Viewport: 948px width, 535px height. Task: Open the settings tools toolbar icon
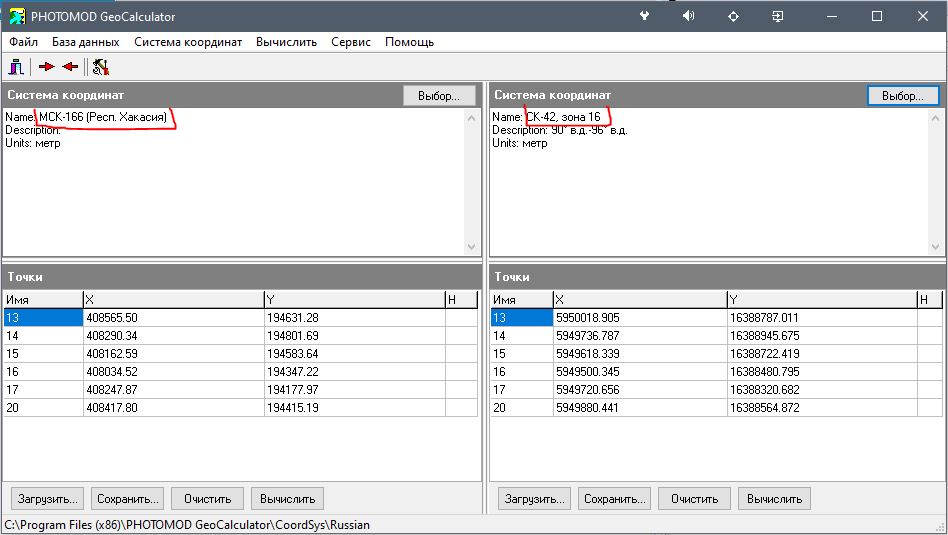tap(101, 66)
